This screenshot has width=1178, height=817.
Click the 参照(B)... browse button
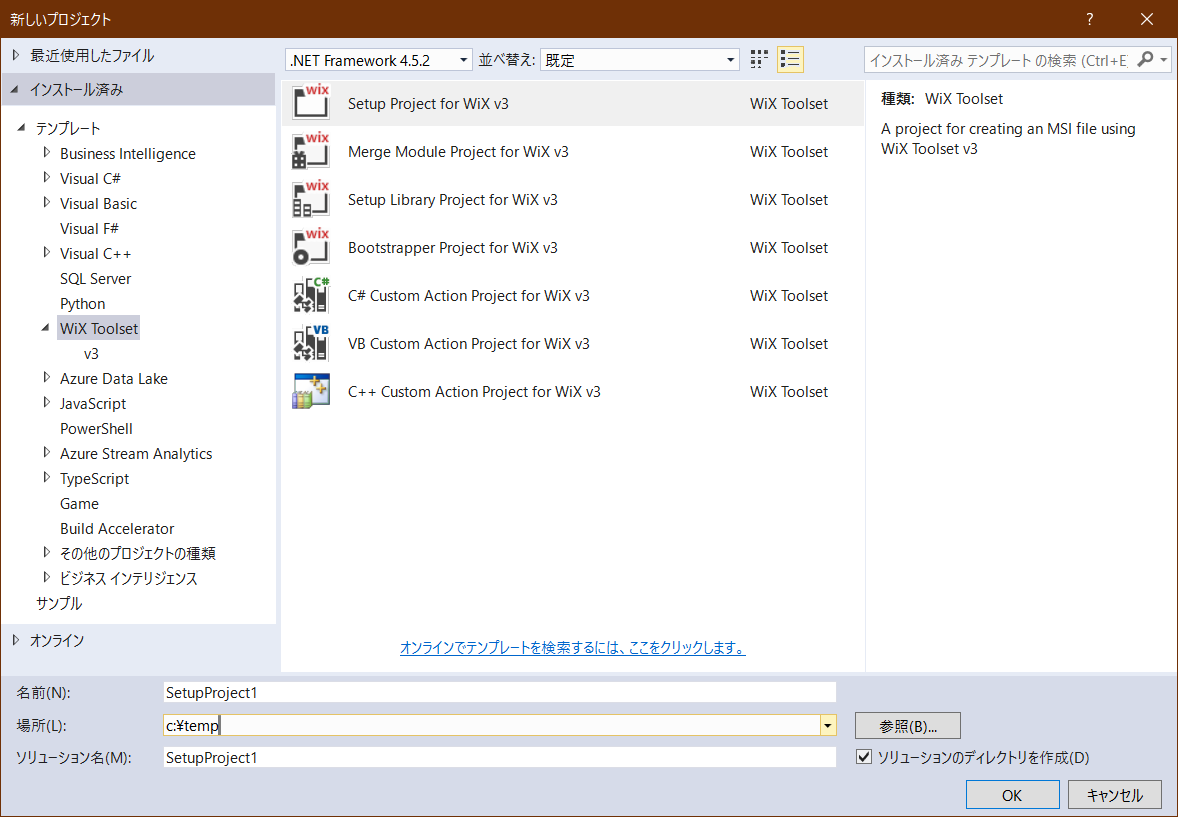[908, 726]
